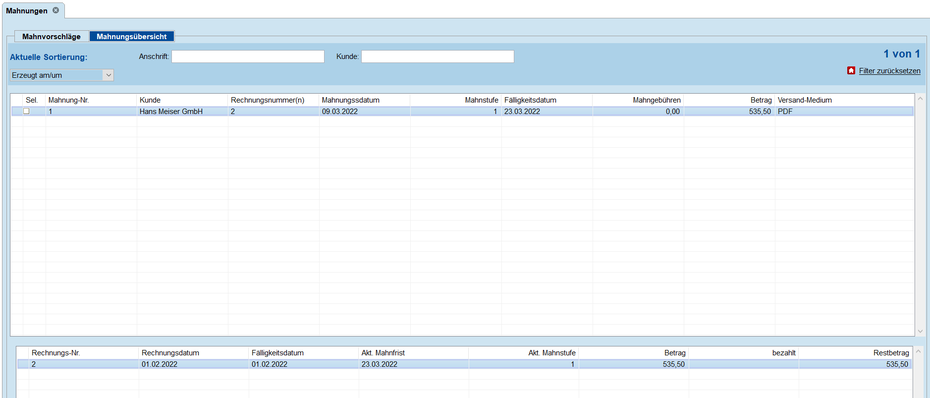Click the scroll down arrow of the upper table

[920, 331]
